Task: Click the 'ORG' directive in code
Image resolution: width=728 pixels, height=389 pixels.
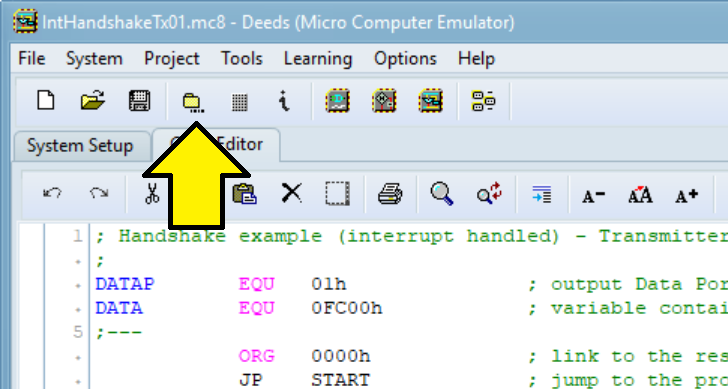Action: point(257,357)
